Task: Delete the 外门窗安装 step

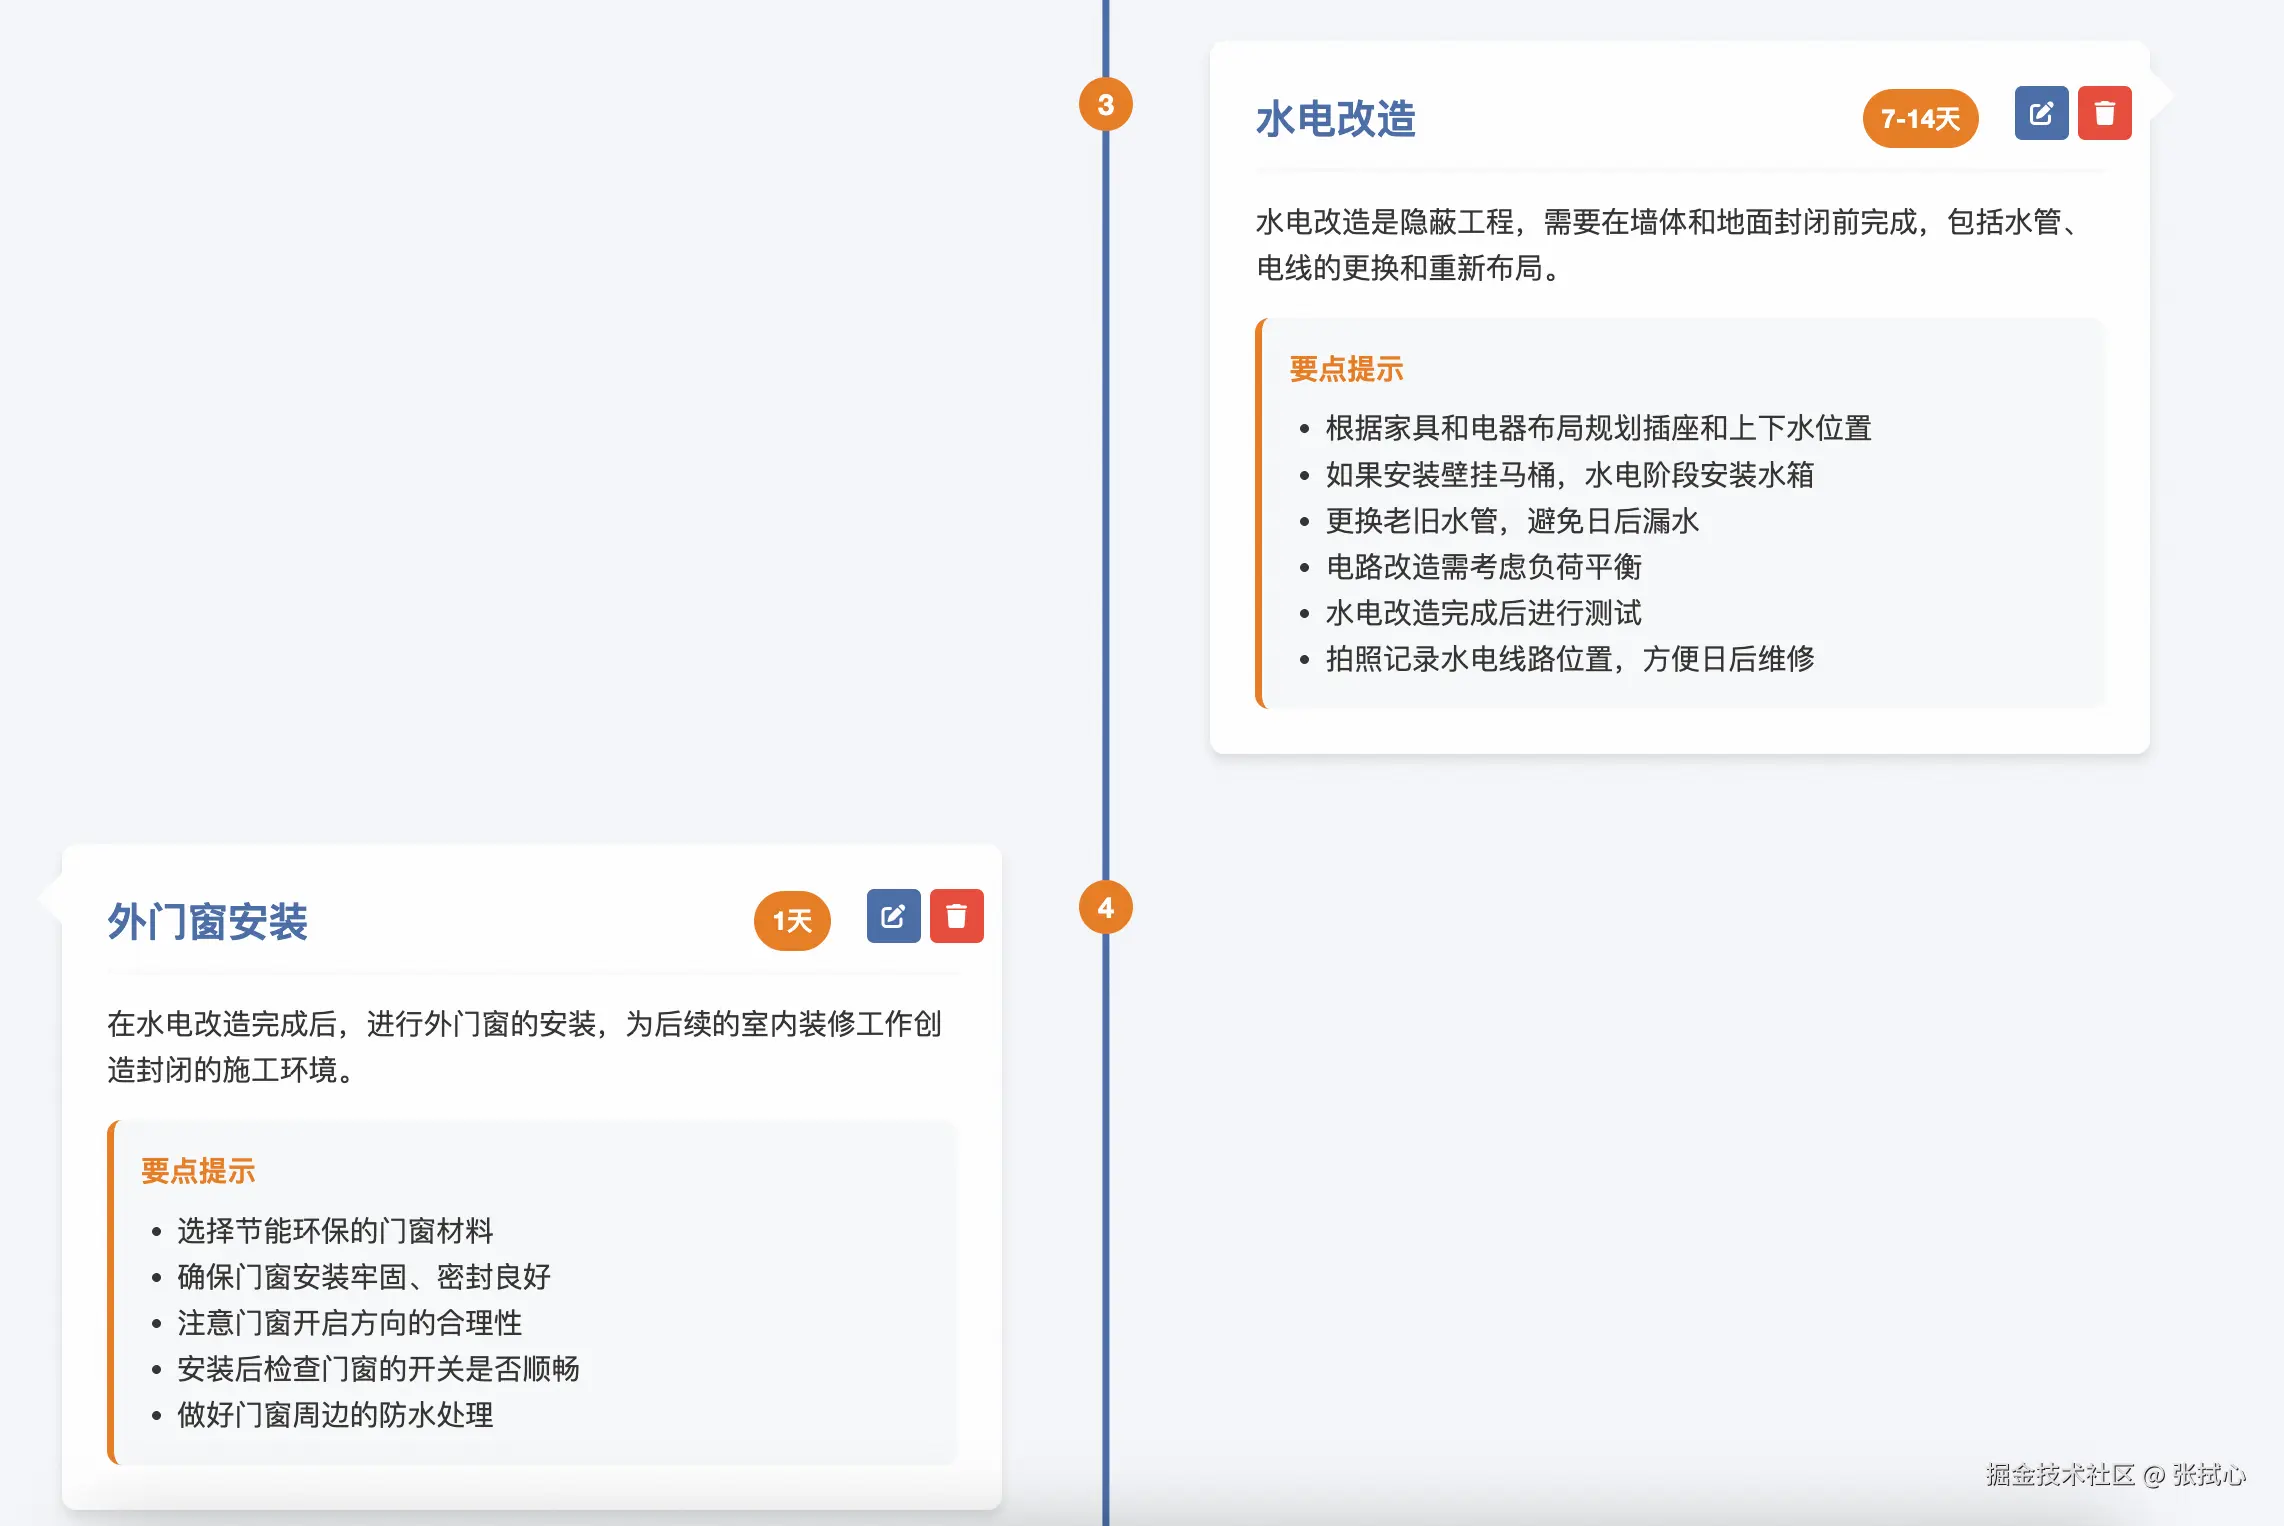Action: click(x=956, y=916)
